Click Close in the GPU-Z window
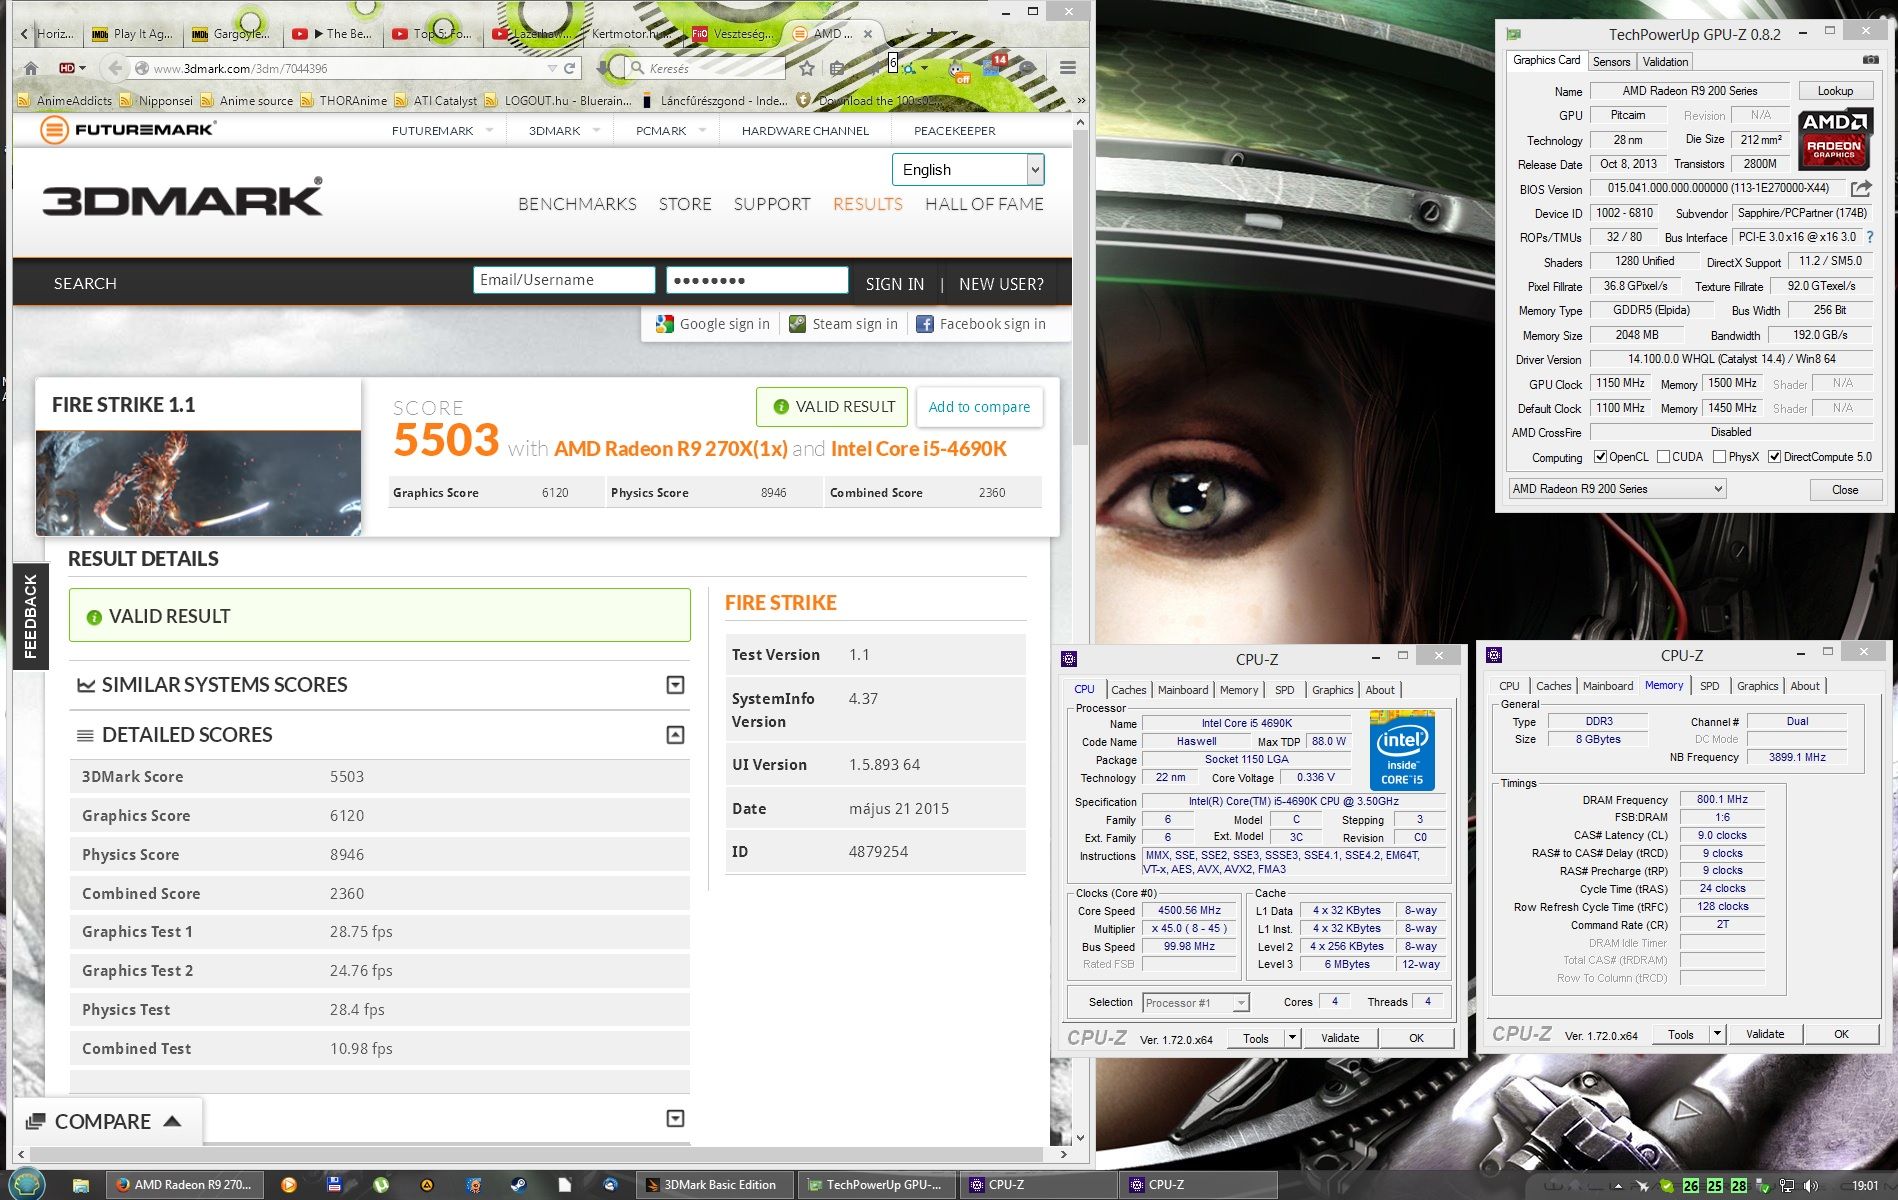Screen dimensions: 1898x1200 coord(1845,490)
